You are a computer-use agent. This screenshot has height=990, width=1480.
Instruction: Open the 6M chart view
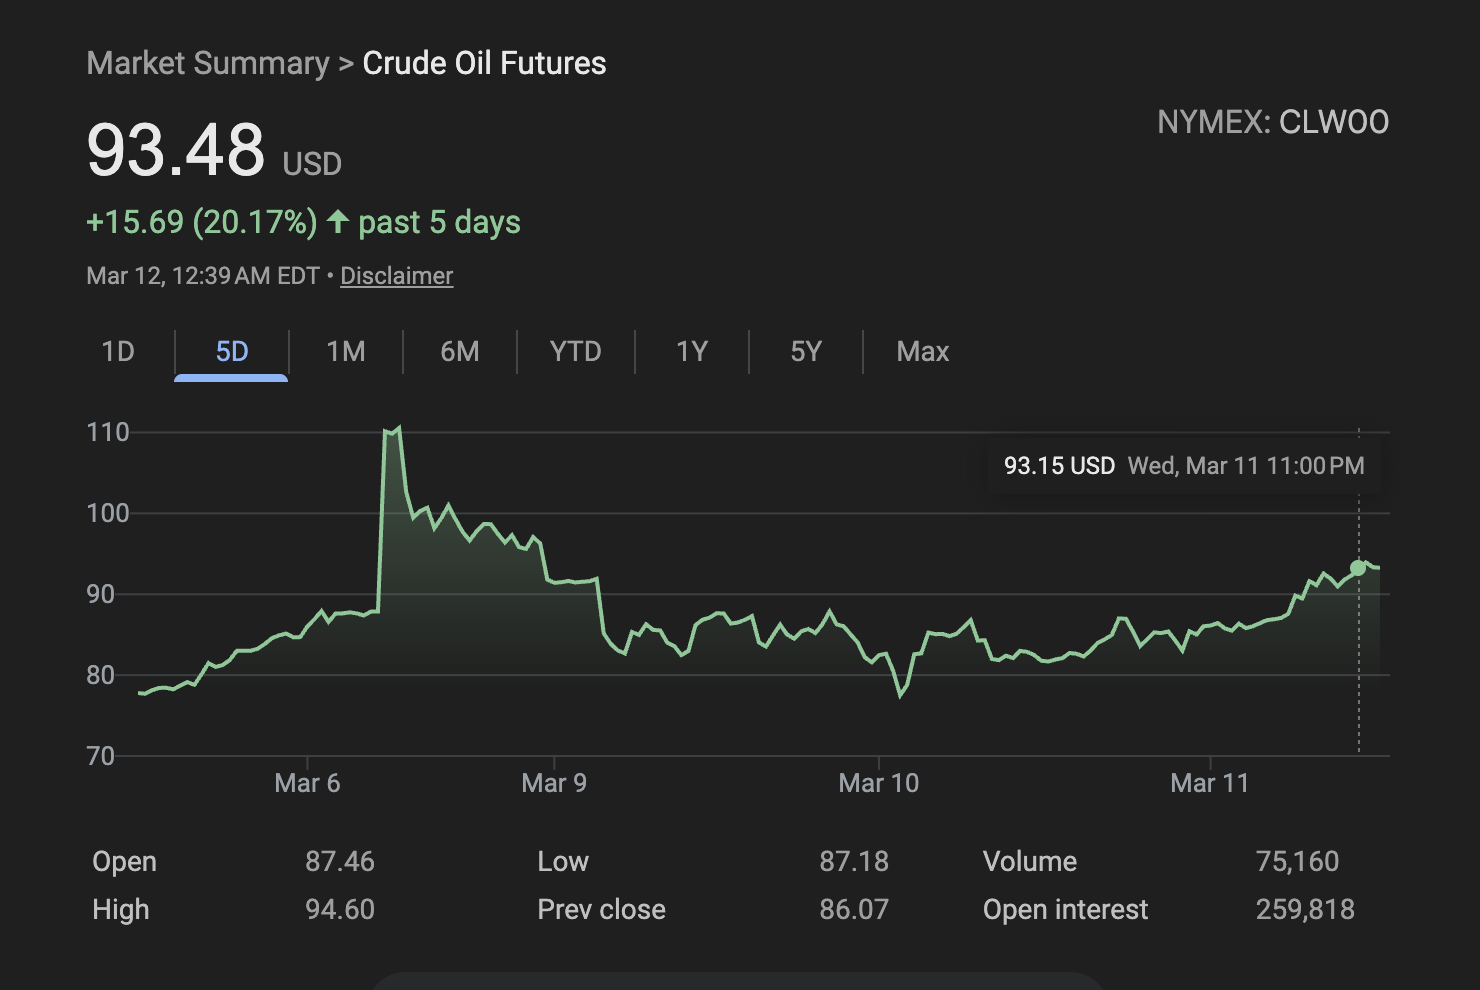[459, 352]
